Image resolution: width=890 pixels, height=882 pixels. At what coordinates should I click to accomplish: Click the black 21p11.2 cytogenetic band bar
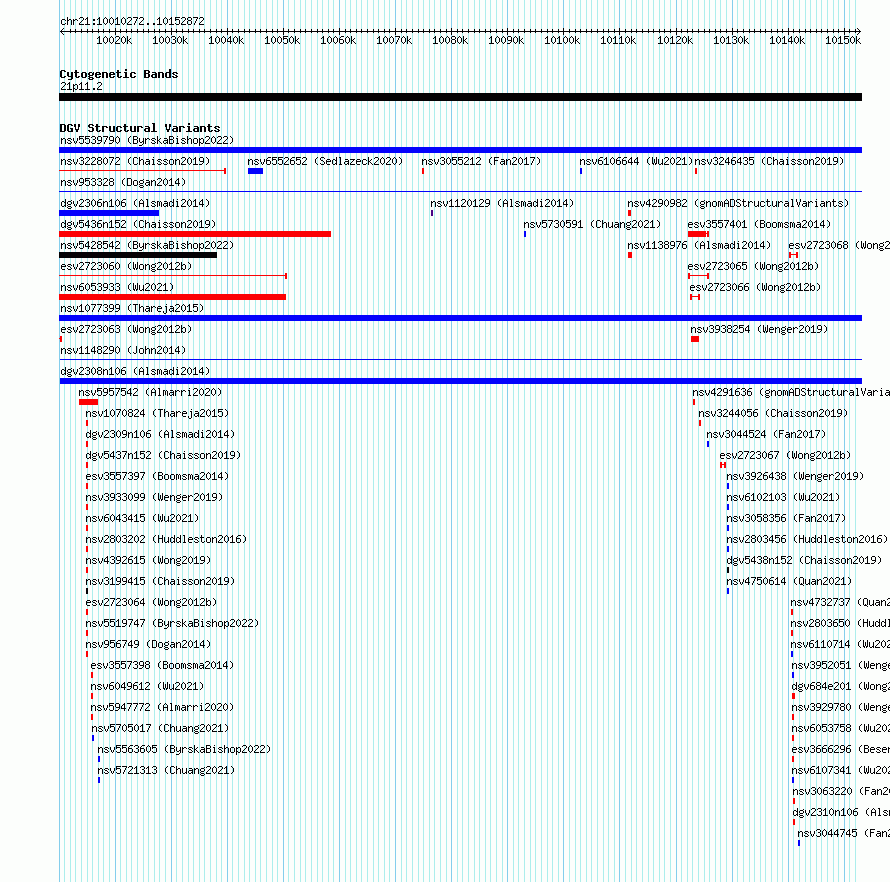click(x=460, y=97)
